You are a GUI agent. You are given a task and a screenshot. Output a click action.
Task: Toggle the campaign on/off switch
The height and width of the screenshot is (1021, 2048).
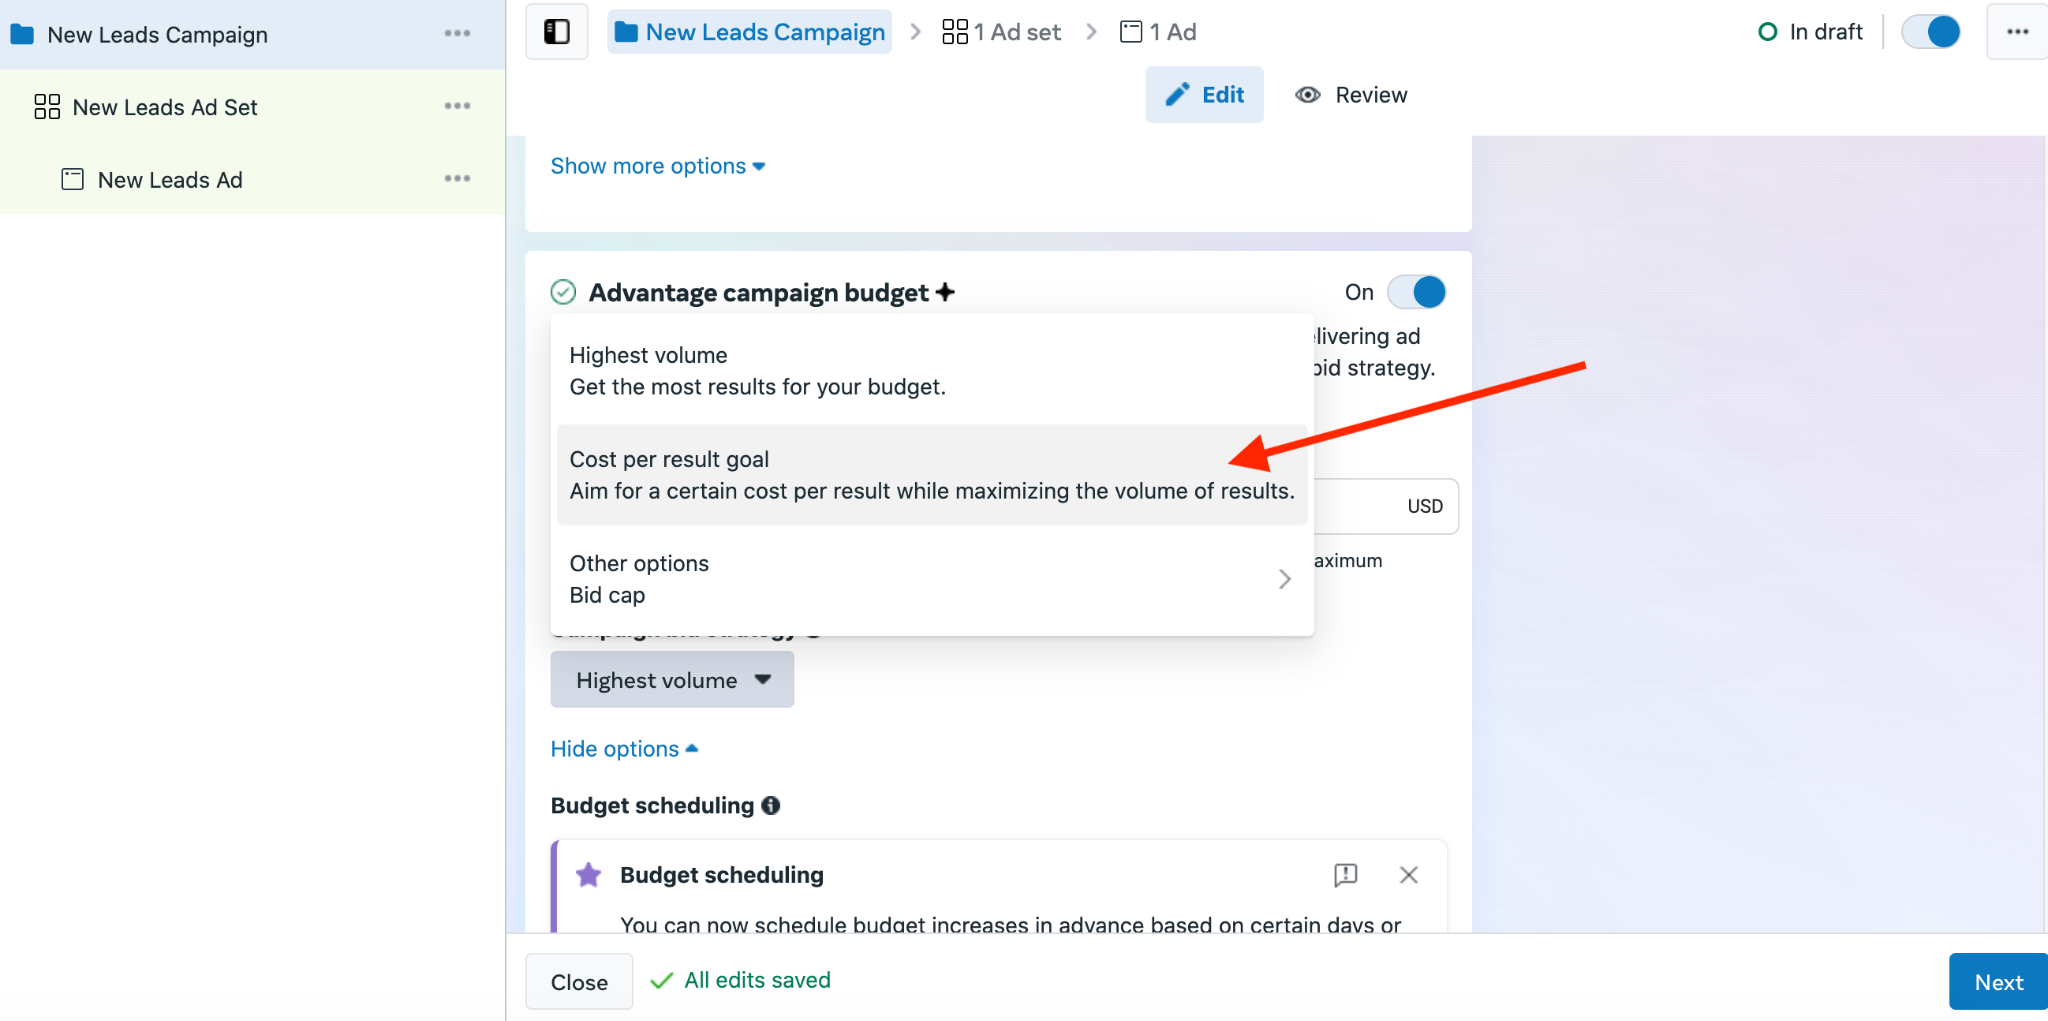[x=1931, y=32]
